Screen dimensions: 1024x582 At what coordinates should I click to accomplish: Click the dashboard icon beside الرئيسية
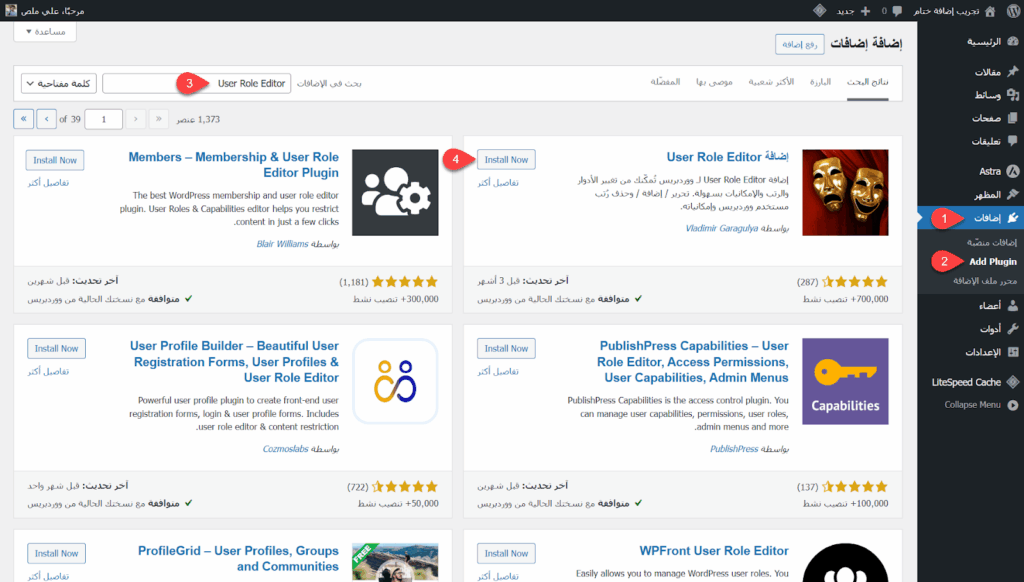tap(1012, 41)
